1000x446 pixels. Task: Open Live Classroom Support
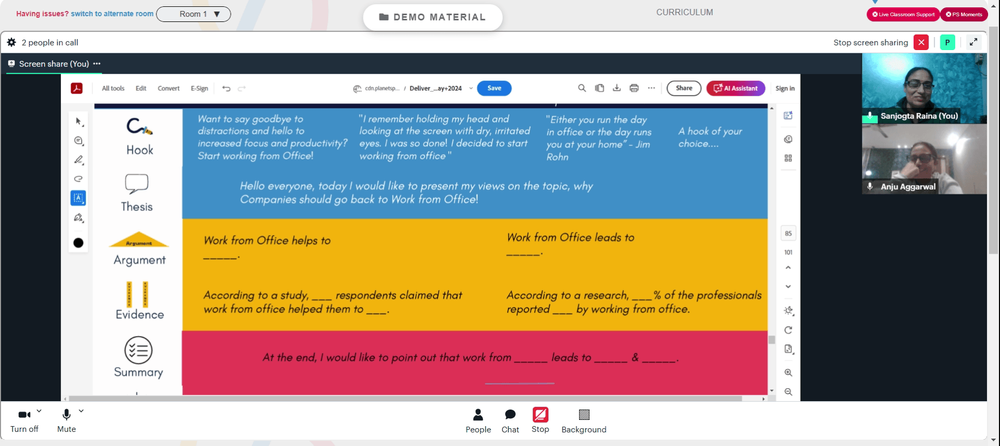coord(902,14)
